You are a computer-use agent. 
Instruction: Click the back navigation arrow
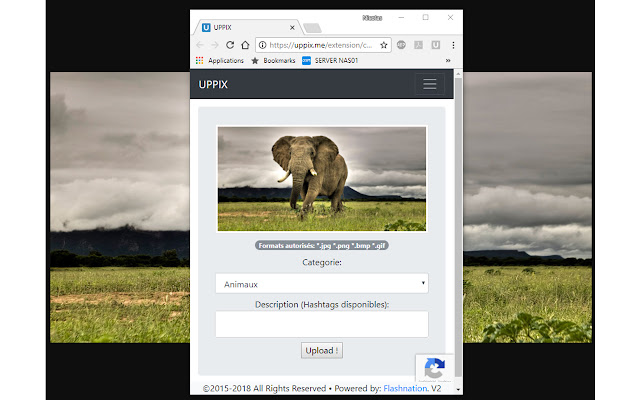[200, 45]
